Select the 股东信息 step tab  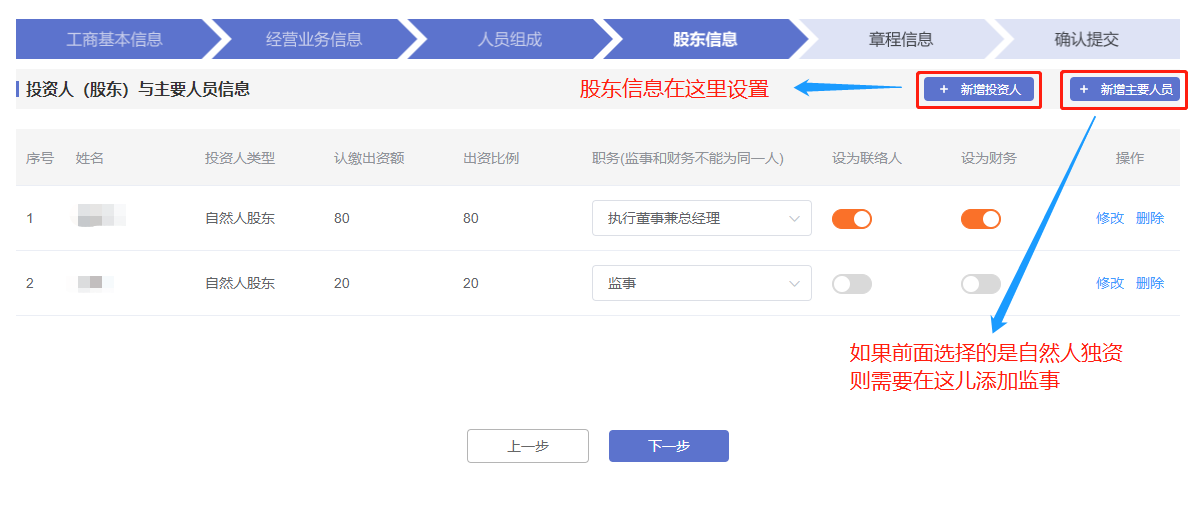pos(705,40)
